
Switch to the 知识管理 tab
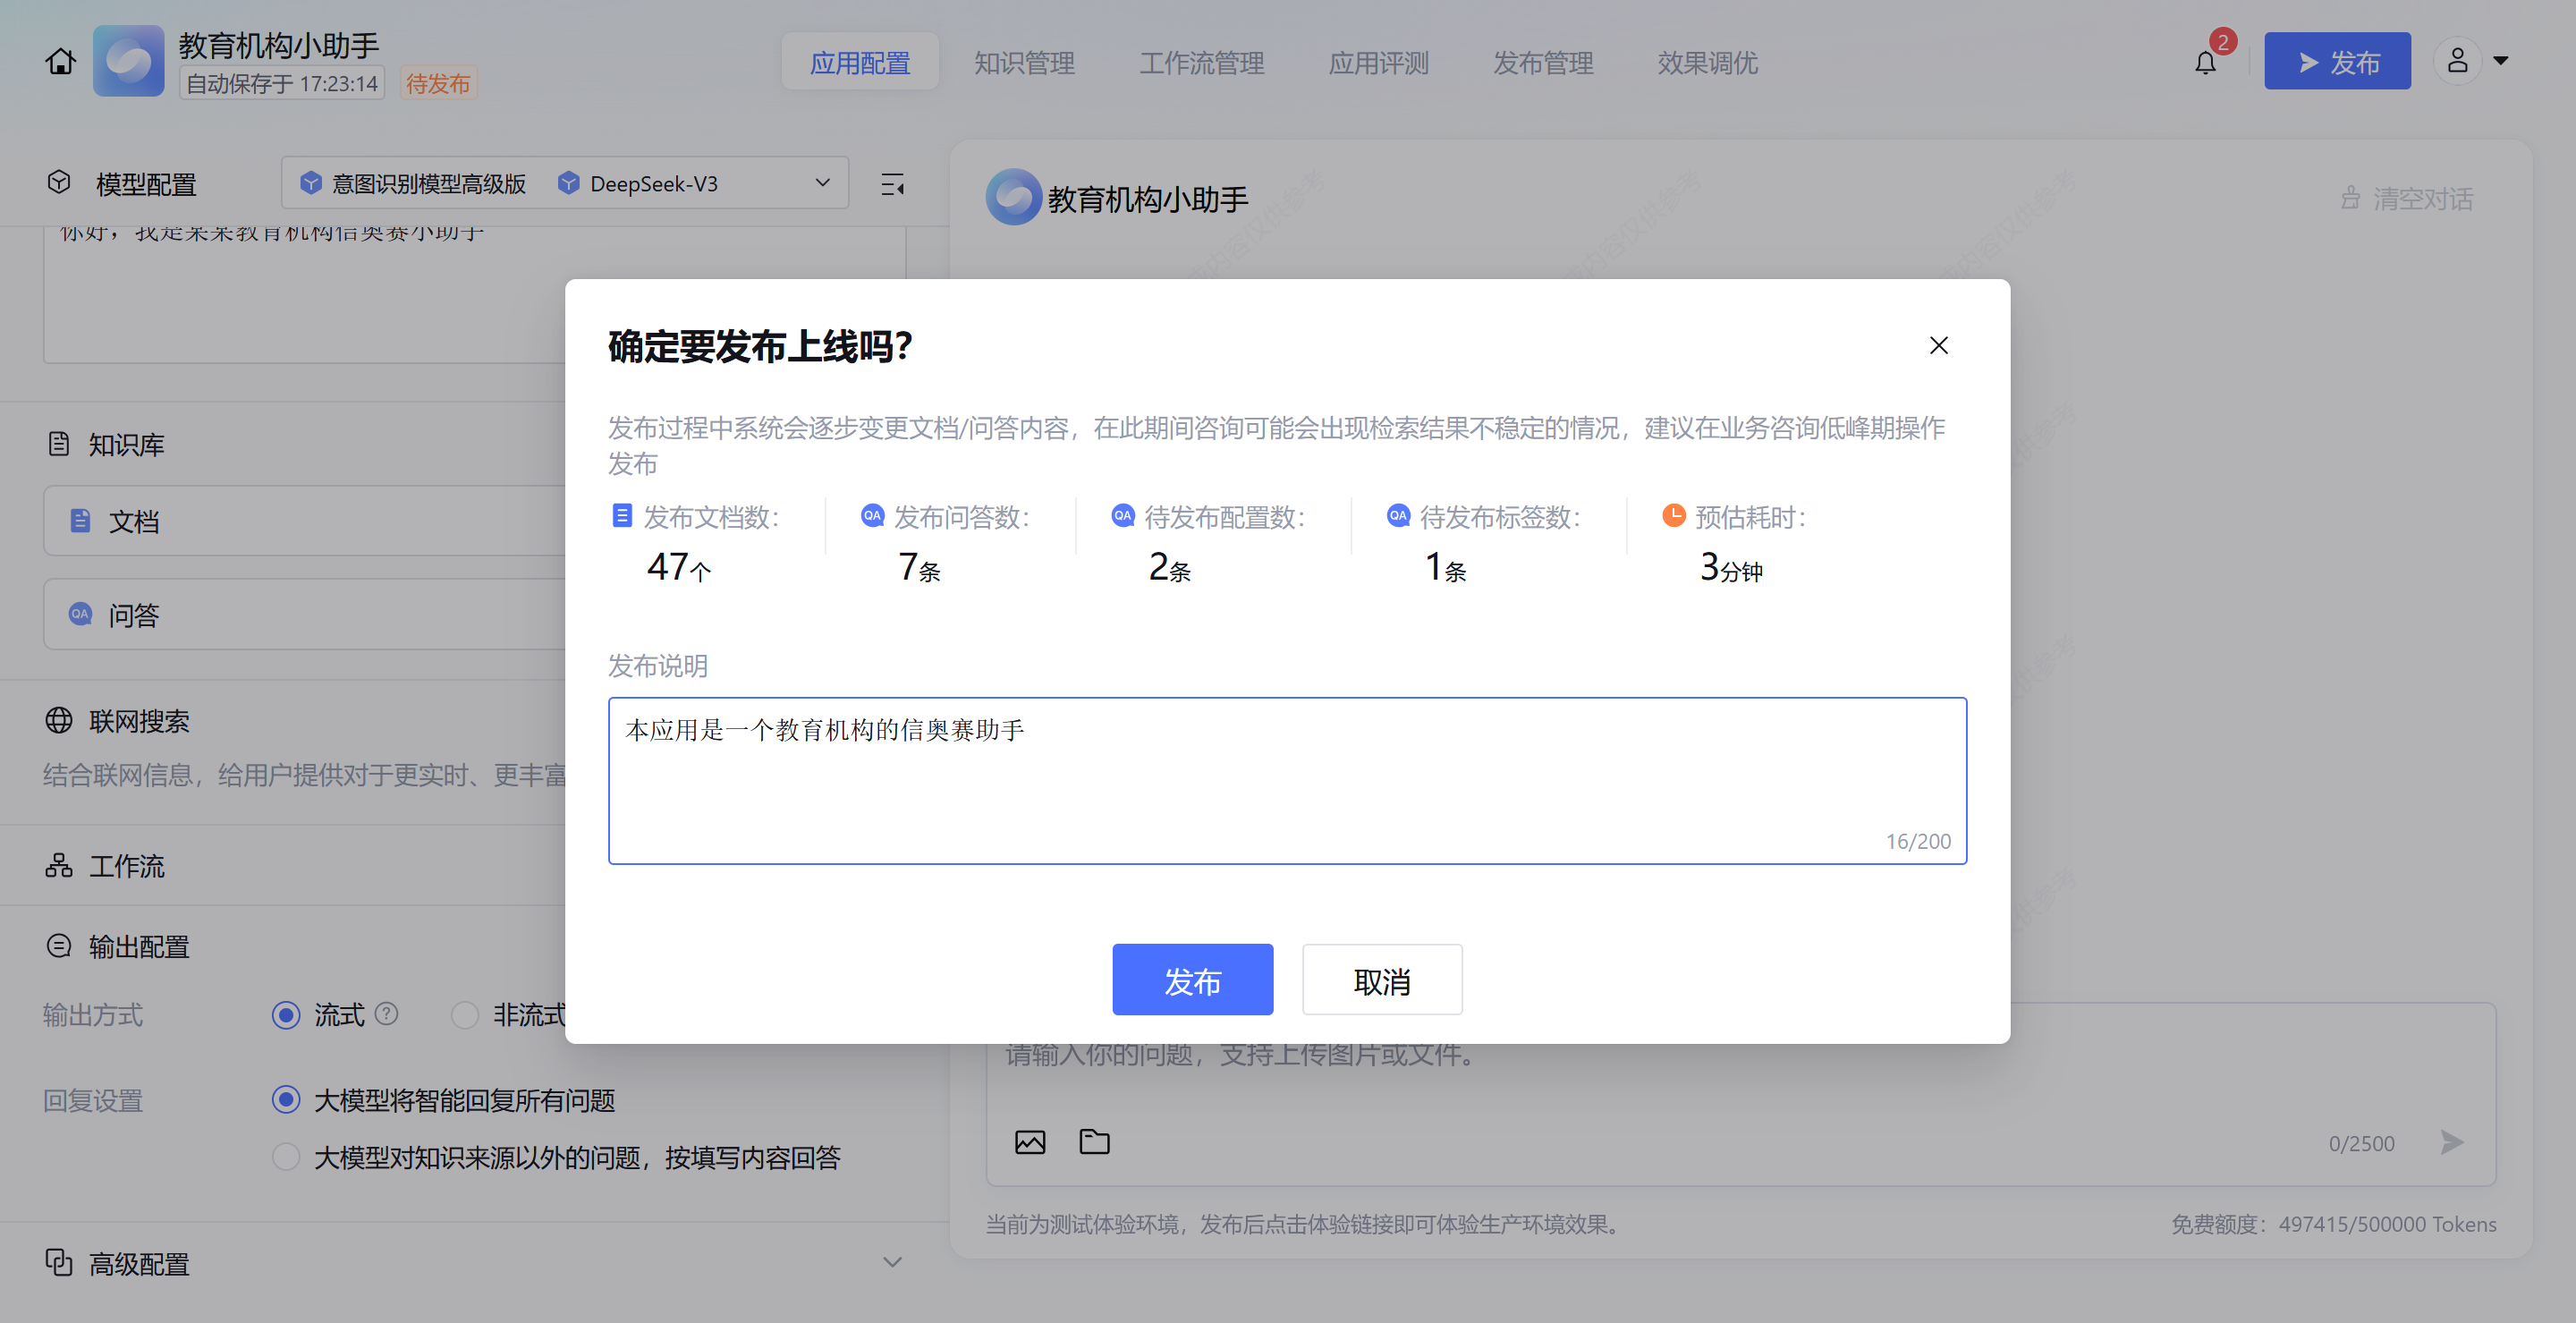coord(1024,63)
